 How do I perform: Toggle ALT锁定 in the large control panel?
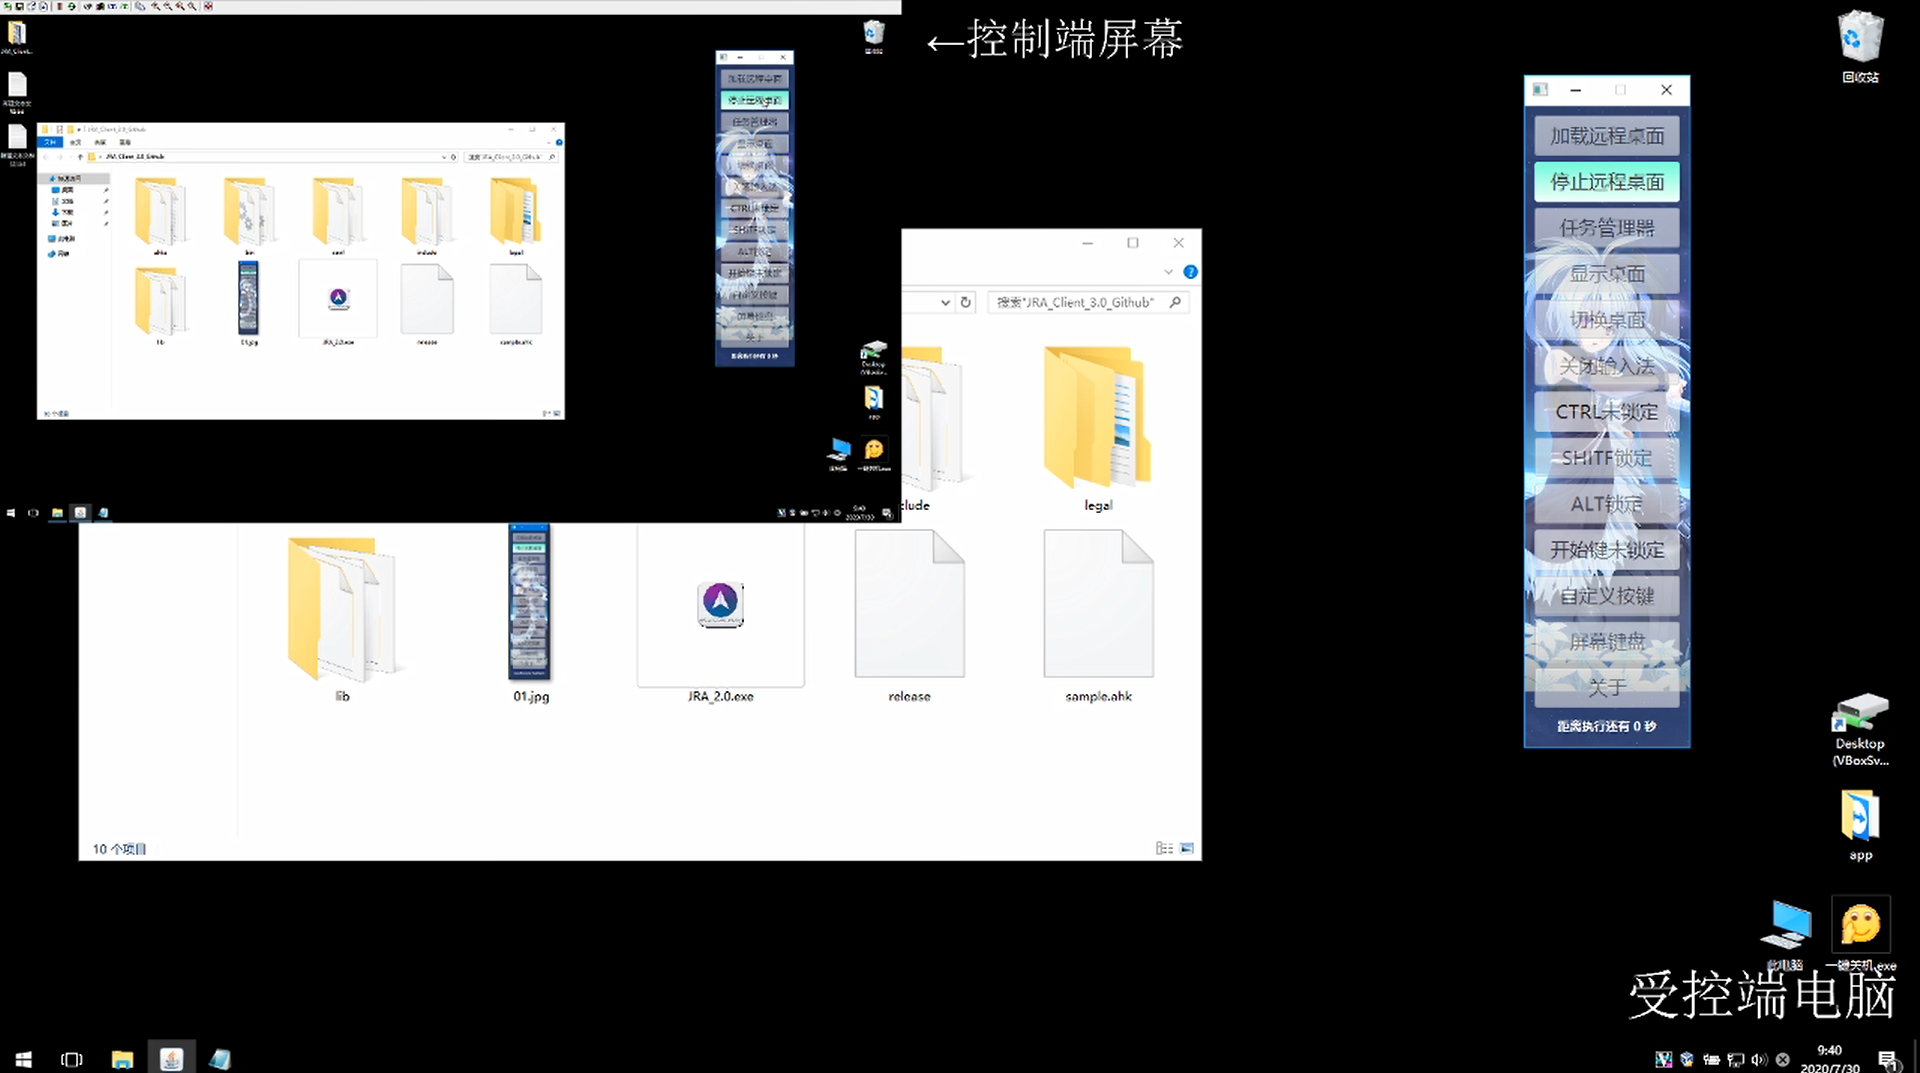pos(1606,504)
